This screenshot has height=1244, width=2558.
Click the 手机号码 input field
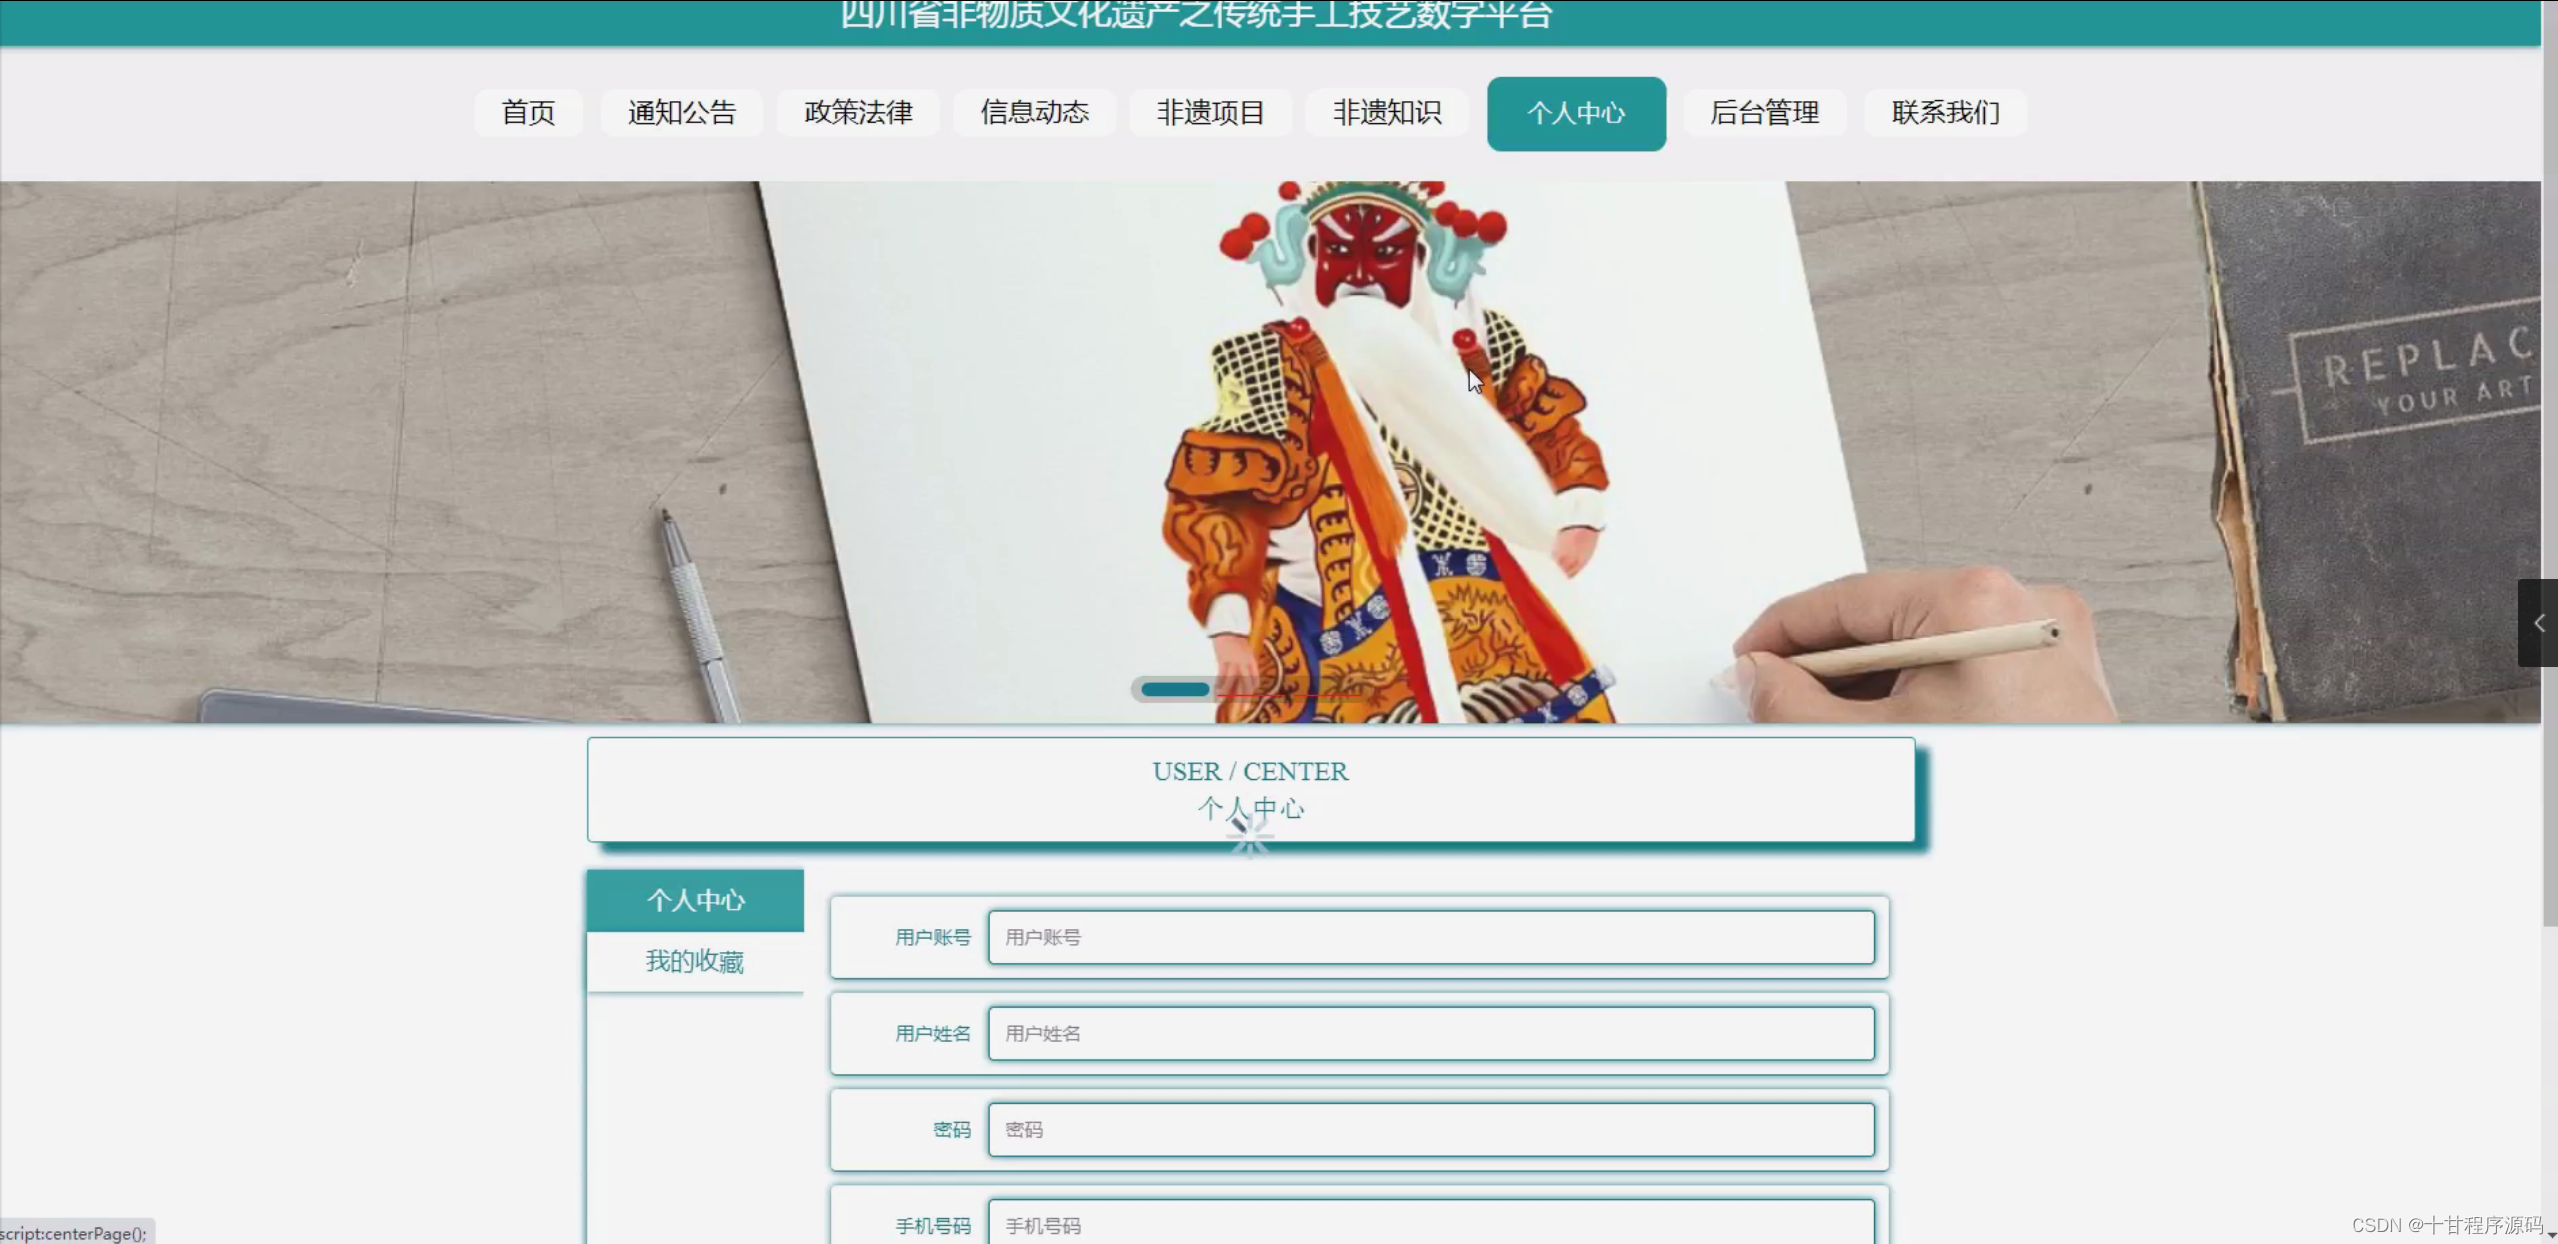coord(1430,1224)
